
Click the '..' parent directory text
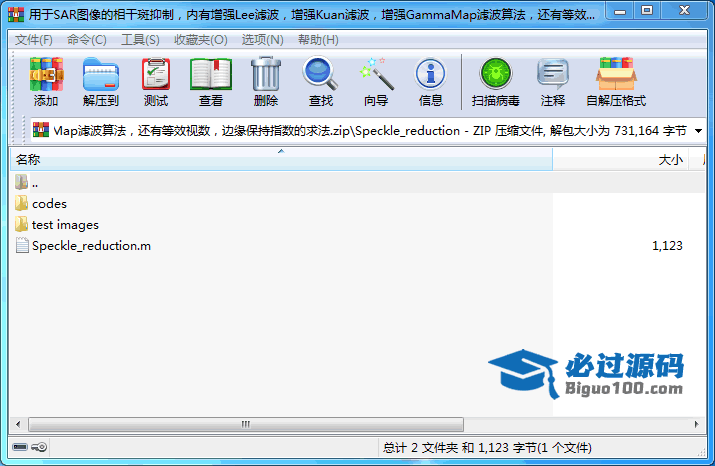[x=35, y=184]
